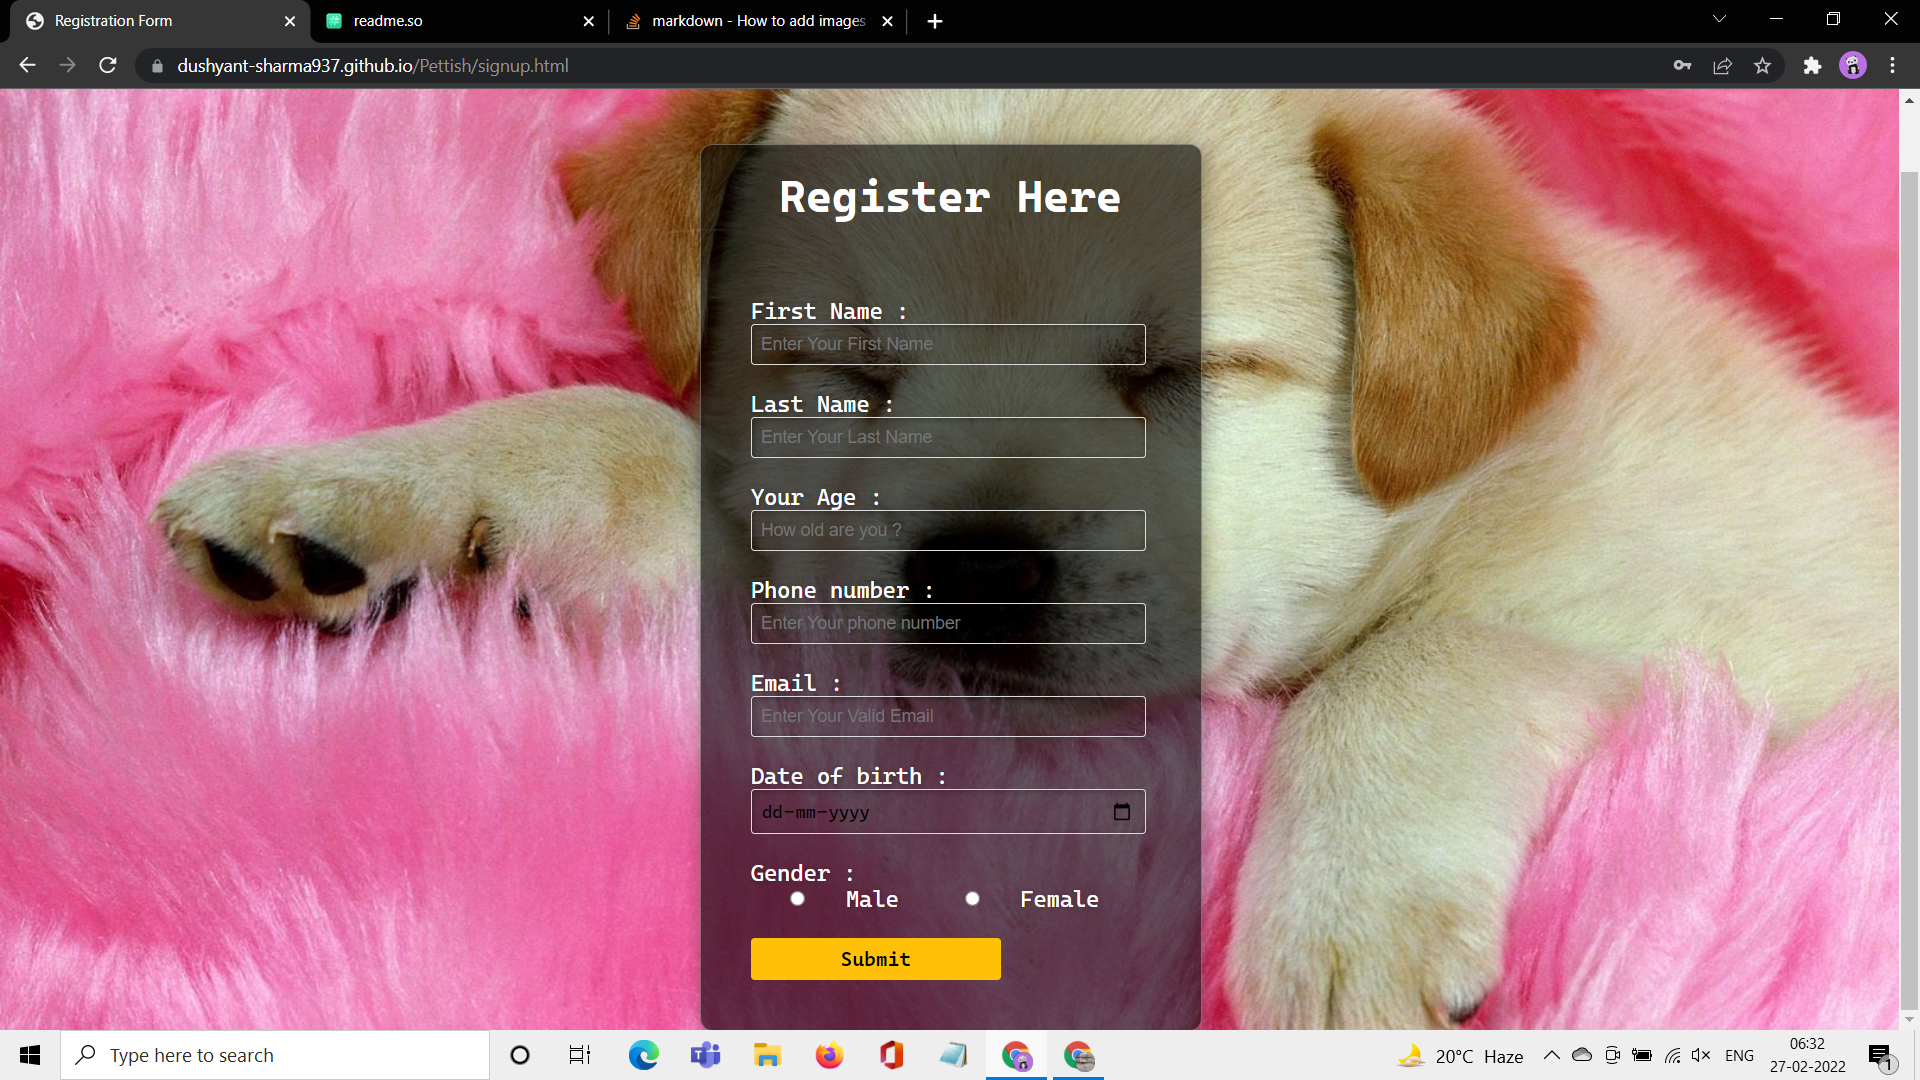The height and width of the screenshot is (1080, 1920).
Task: Click the Submit button
Action: click(875, 958)
